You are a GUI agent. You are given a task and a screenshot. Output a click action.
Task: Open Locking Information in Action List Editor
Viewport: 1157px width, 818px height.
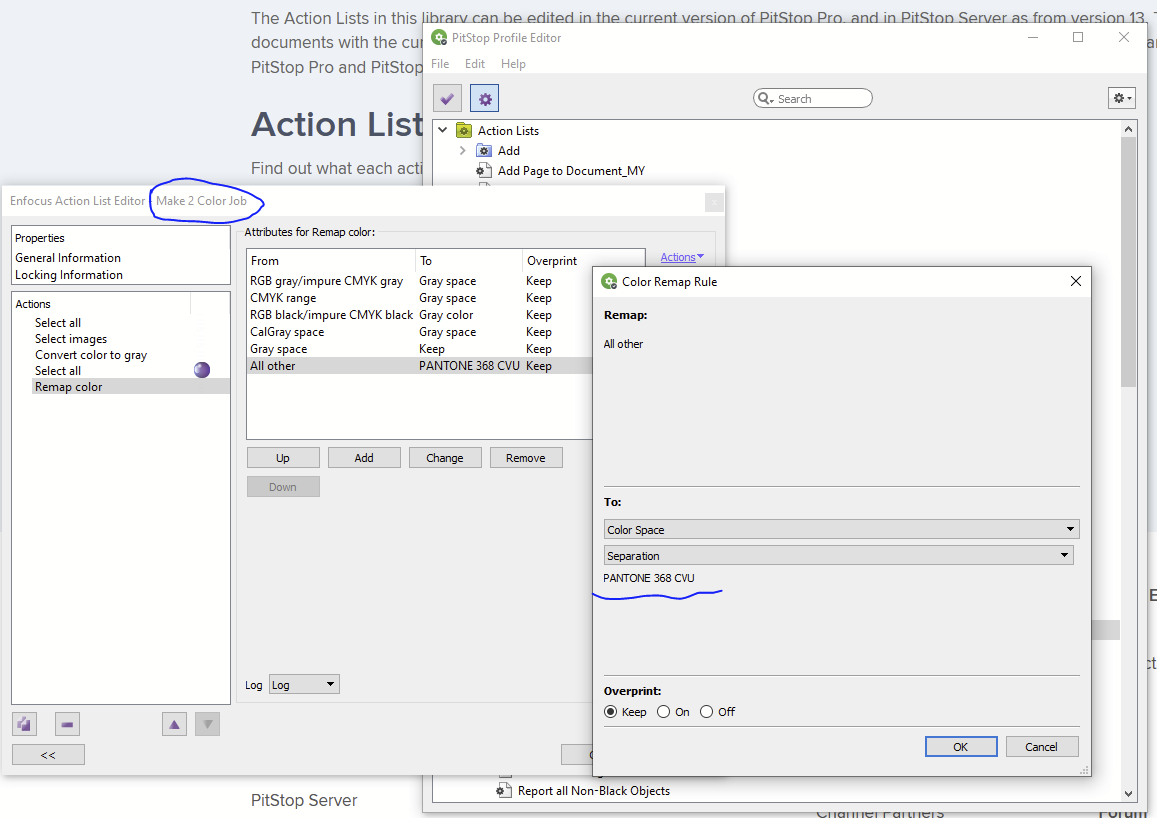[69, 274]
